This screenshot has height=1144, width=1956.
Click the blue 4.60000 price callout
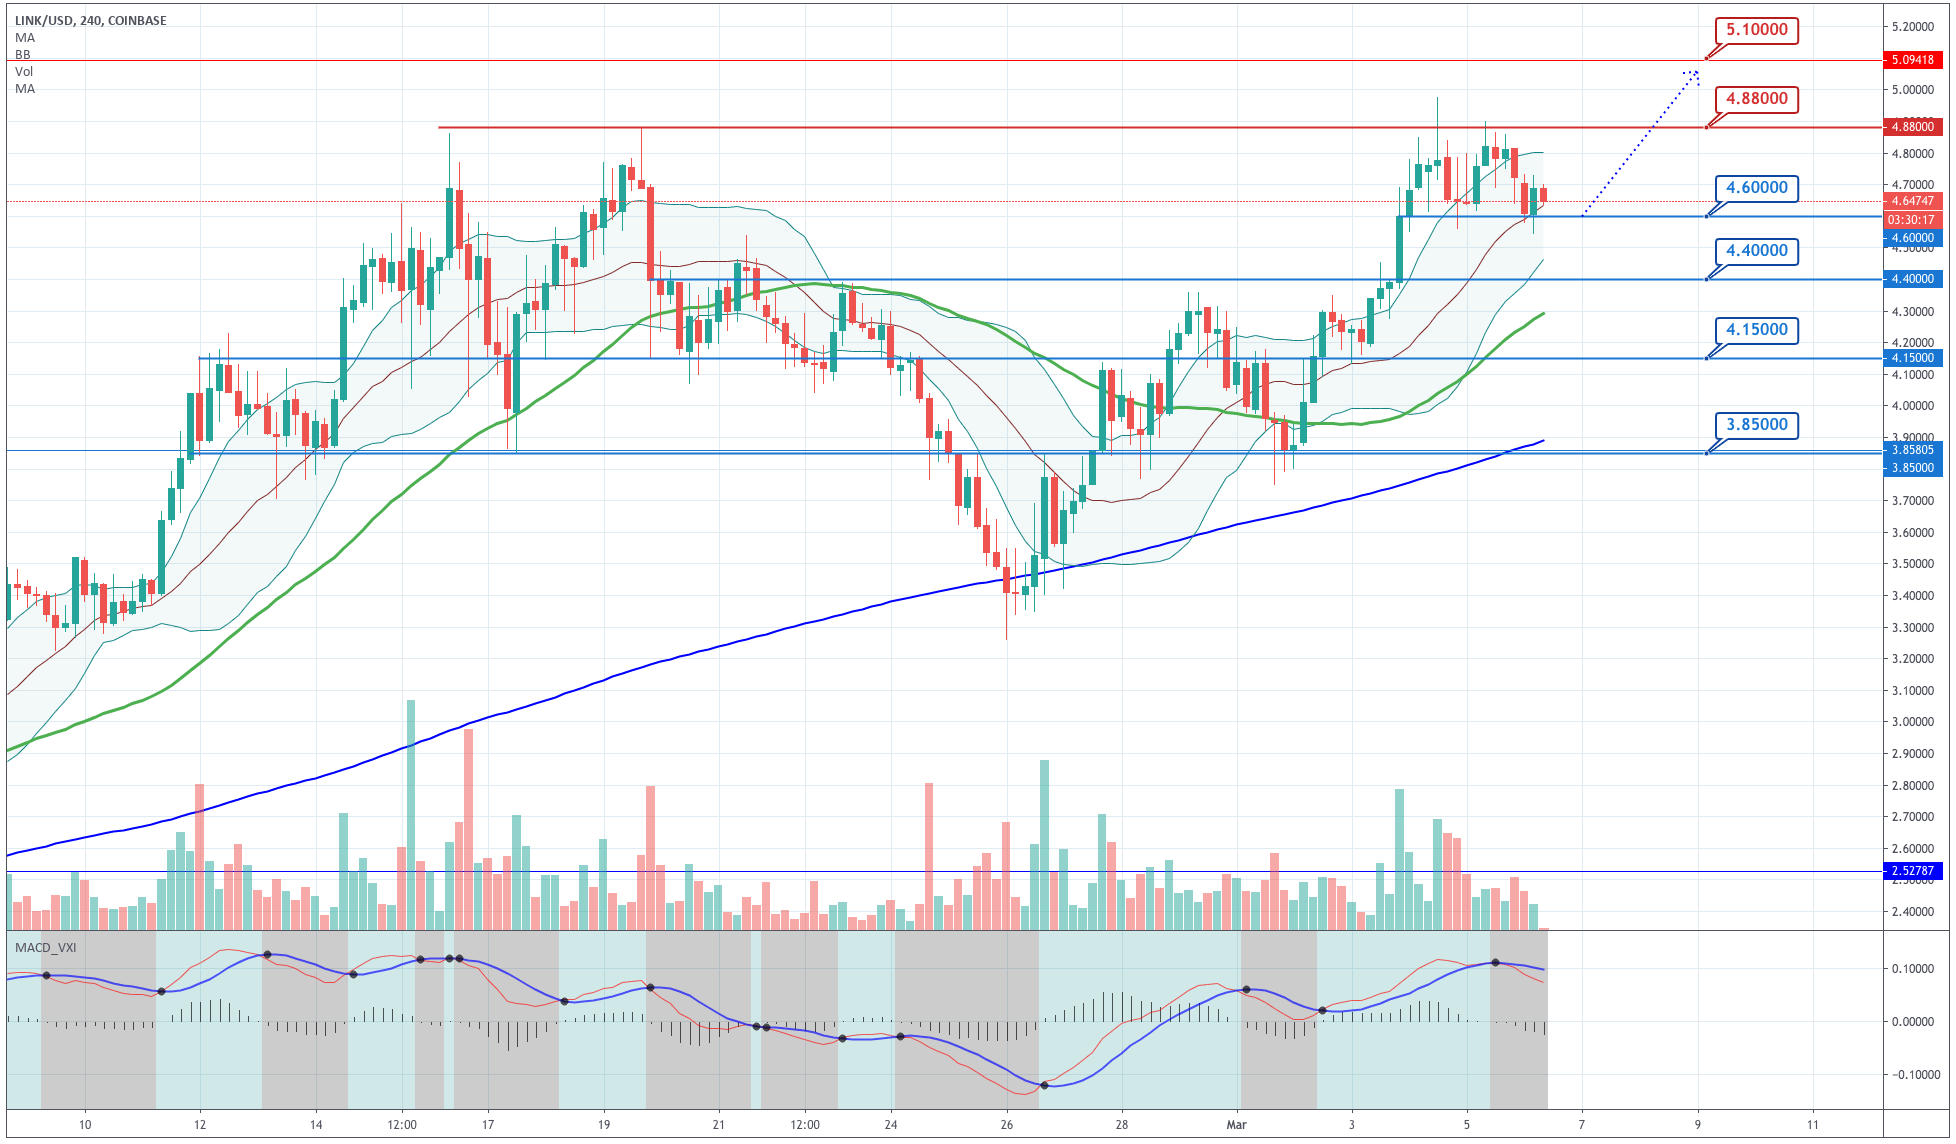[1757, 188]
